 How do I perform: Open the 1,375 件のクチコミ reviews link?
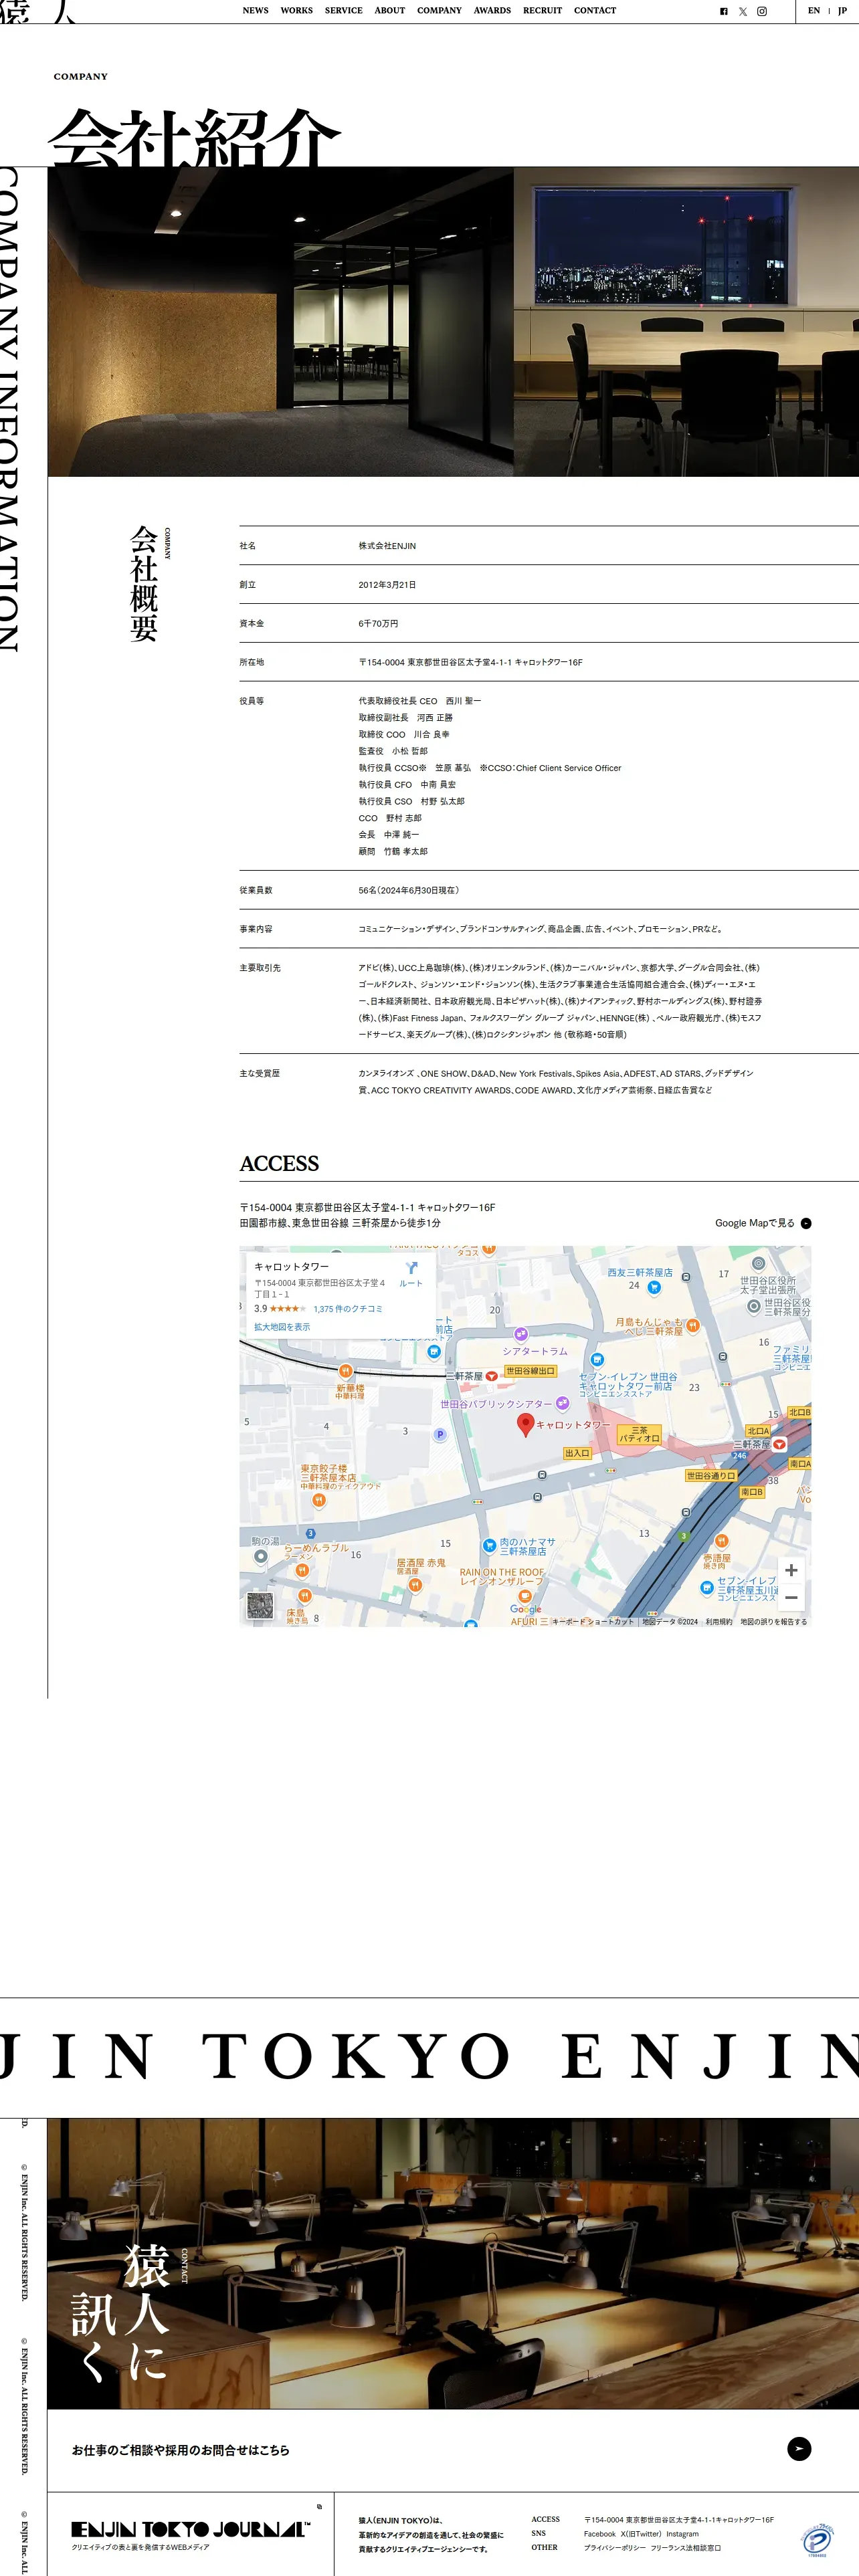(x=348, y=1309)
